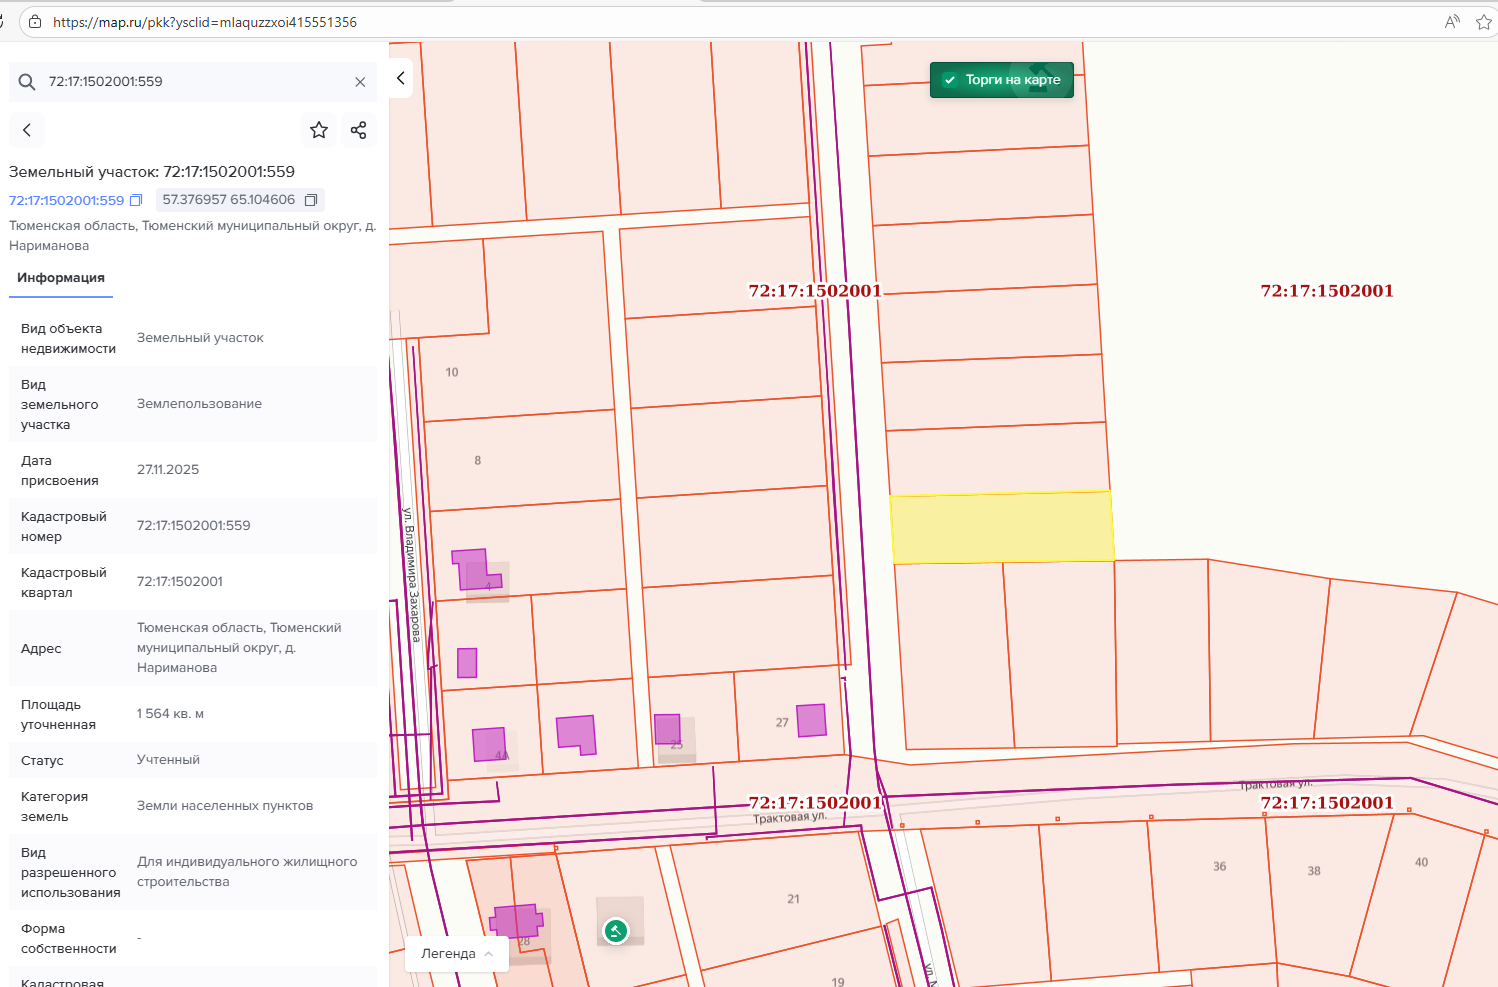Add the land plot to favorites
The width and height of the screenshot is (1498, 987).
[x=319, y=130]
